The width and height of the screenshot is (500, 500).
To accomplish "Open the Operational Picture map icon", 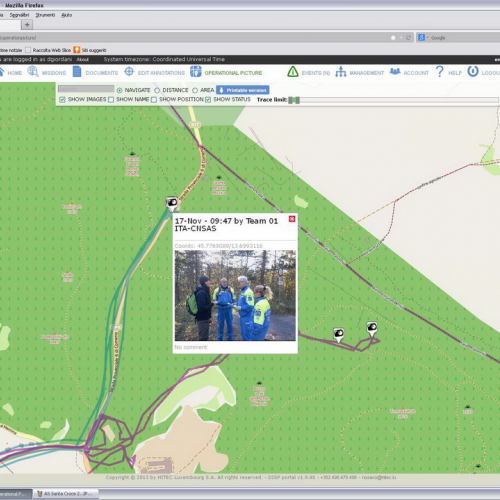I will (196, 71).
